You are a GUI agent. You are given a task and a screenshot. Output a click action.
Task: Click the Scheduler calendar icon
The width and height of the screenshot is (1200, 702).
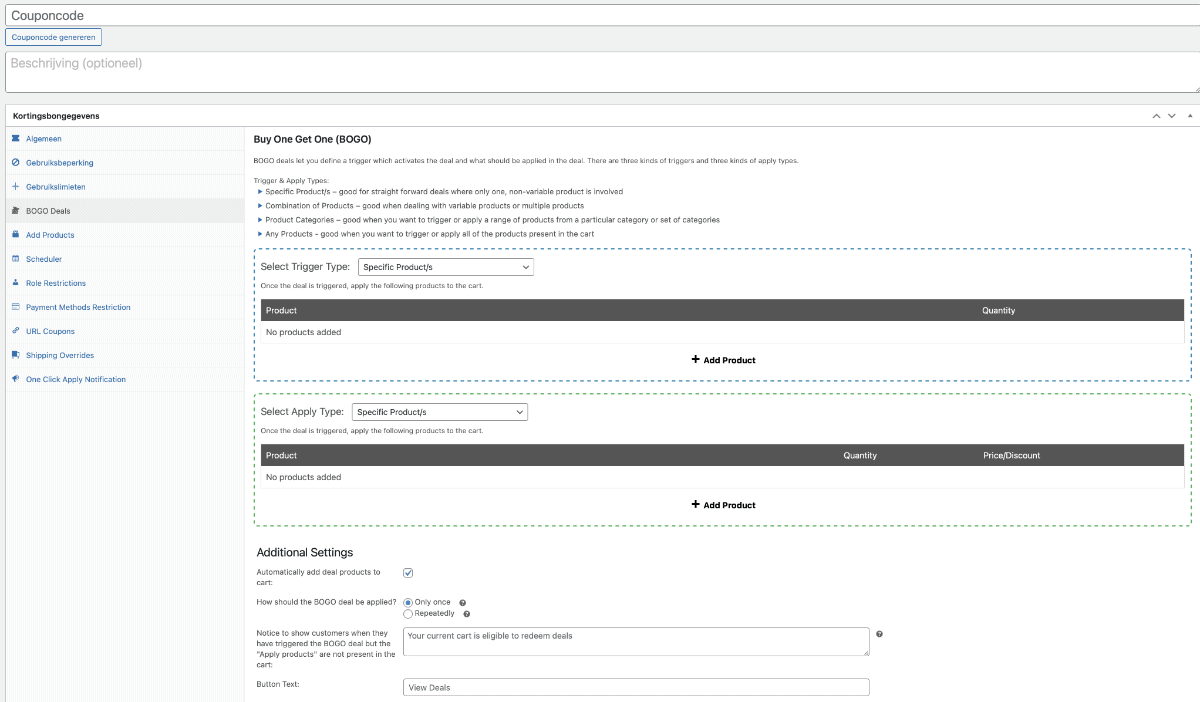point(15,259)
